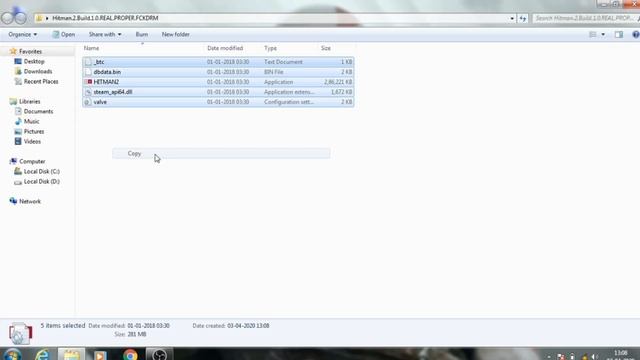This screenshot has width=640, height=360.
Task: Click the valve config file icon
Action: pos(88,102)
